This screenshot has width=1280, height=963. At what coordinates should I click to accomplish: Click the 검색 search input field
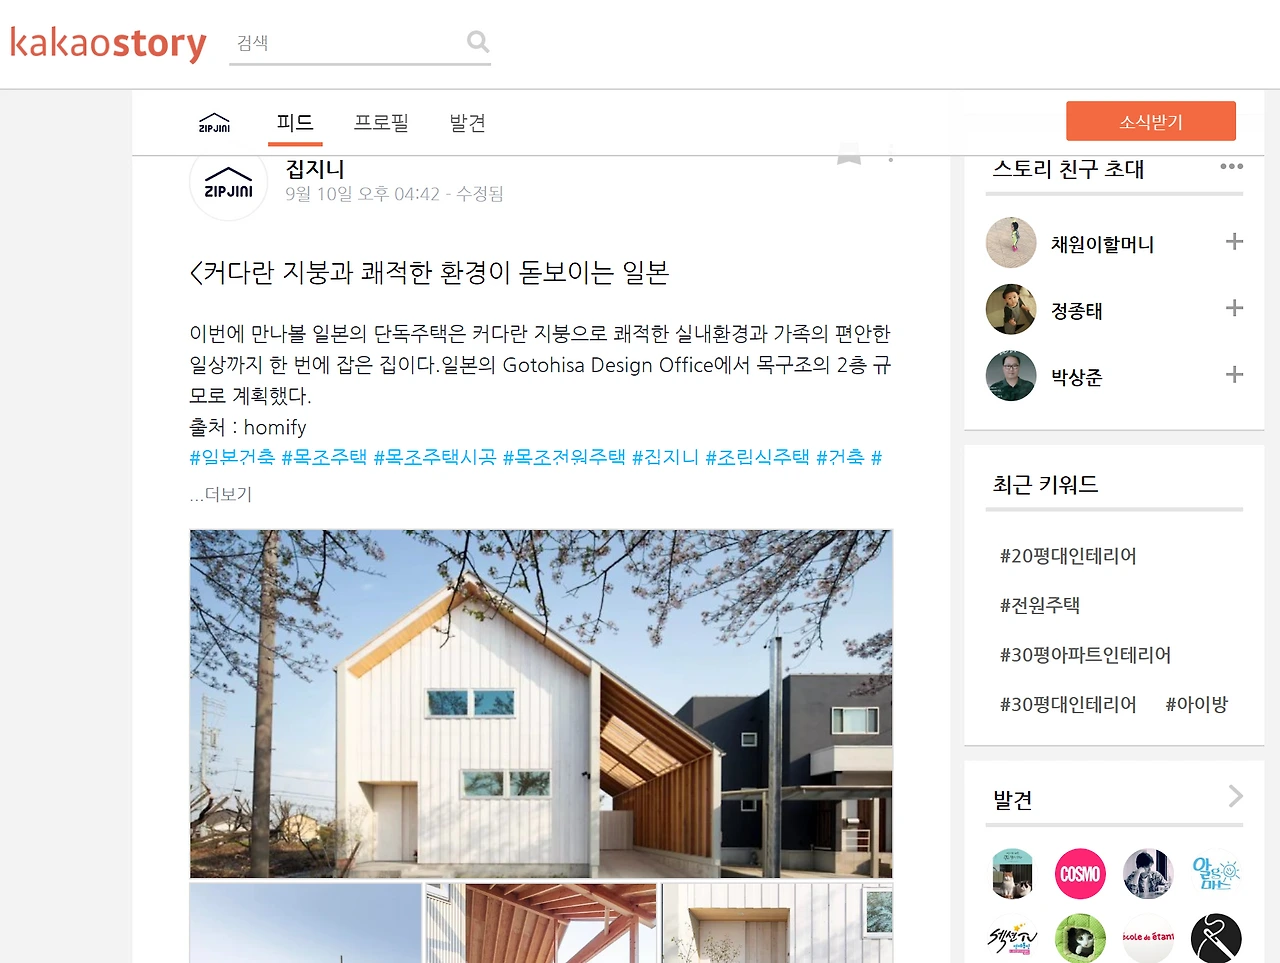(345, 43)
